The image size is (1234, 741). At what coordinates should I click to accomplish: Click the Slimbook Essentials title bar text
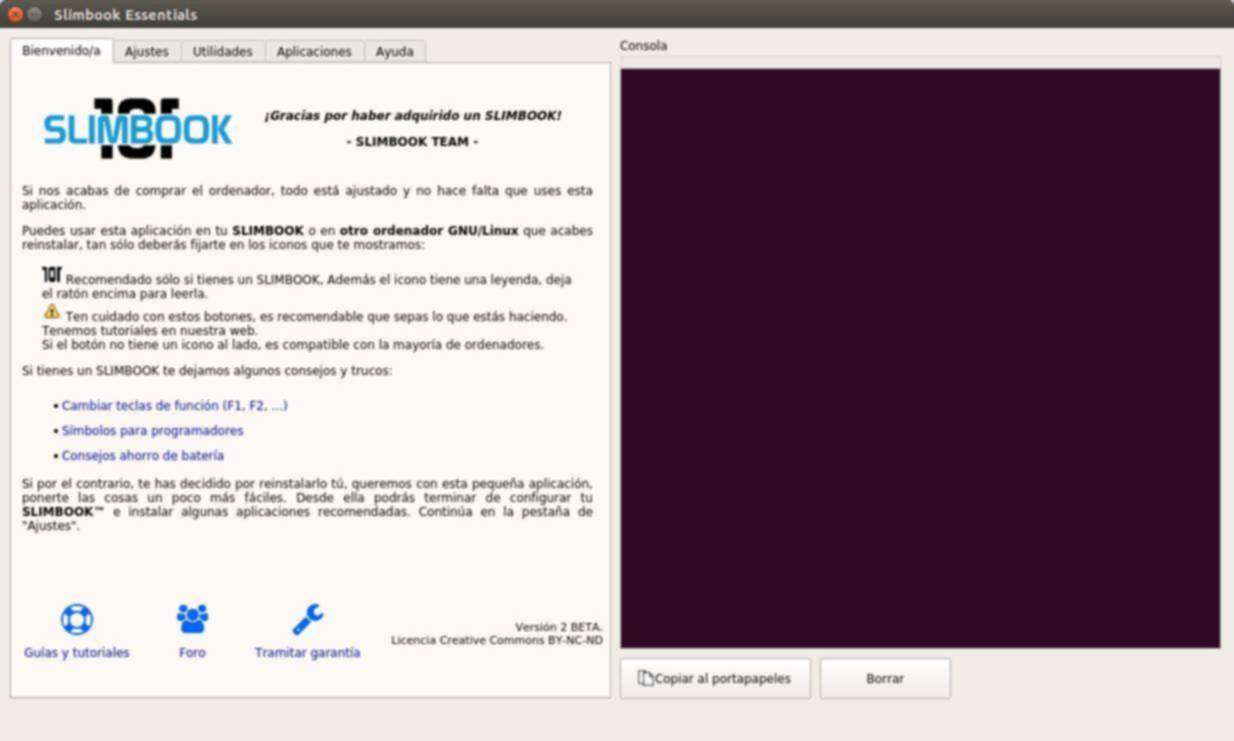(x=125, y=14)
